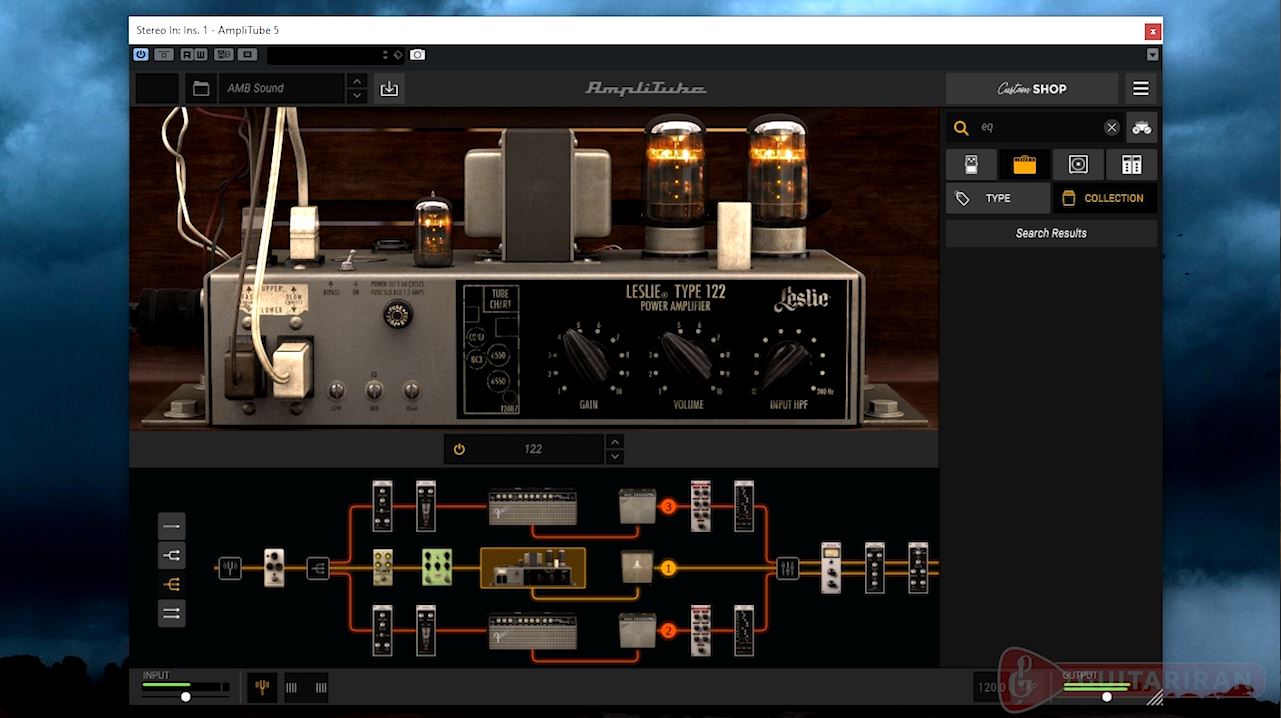
Task: Open the Custom SHOP
Action: click(1032, 88)
